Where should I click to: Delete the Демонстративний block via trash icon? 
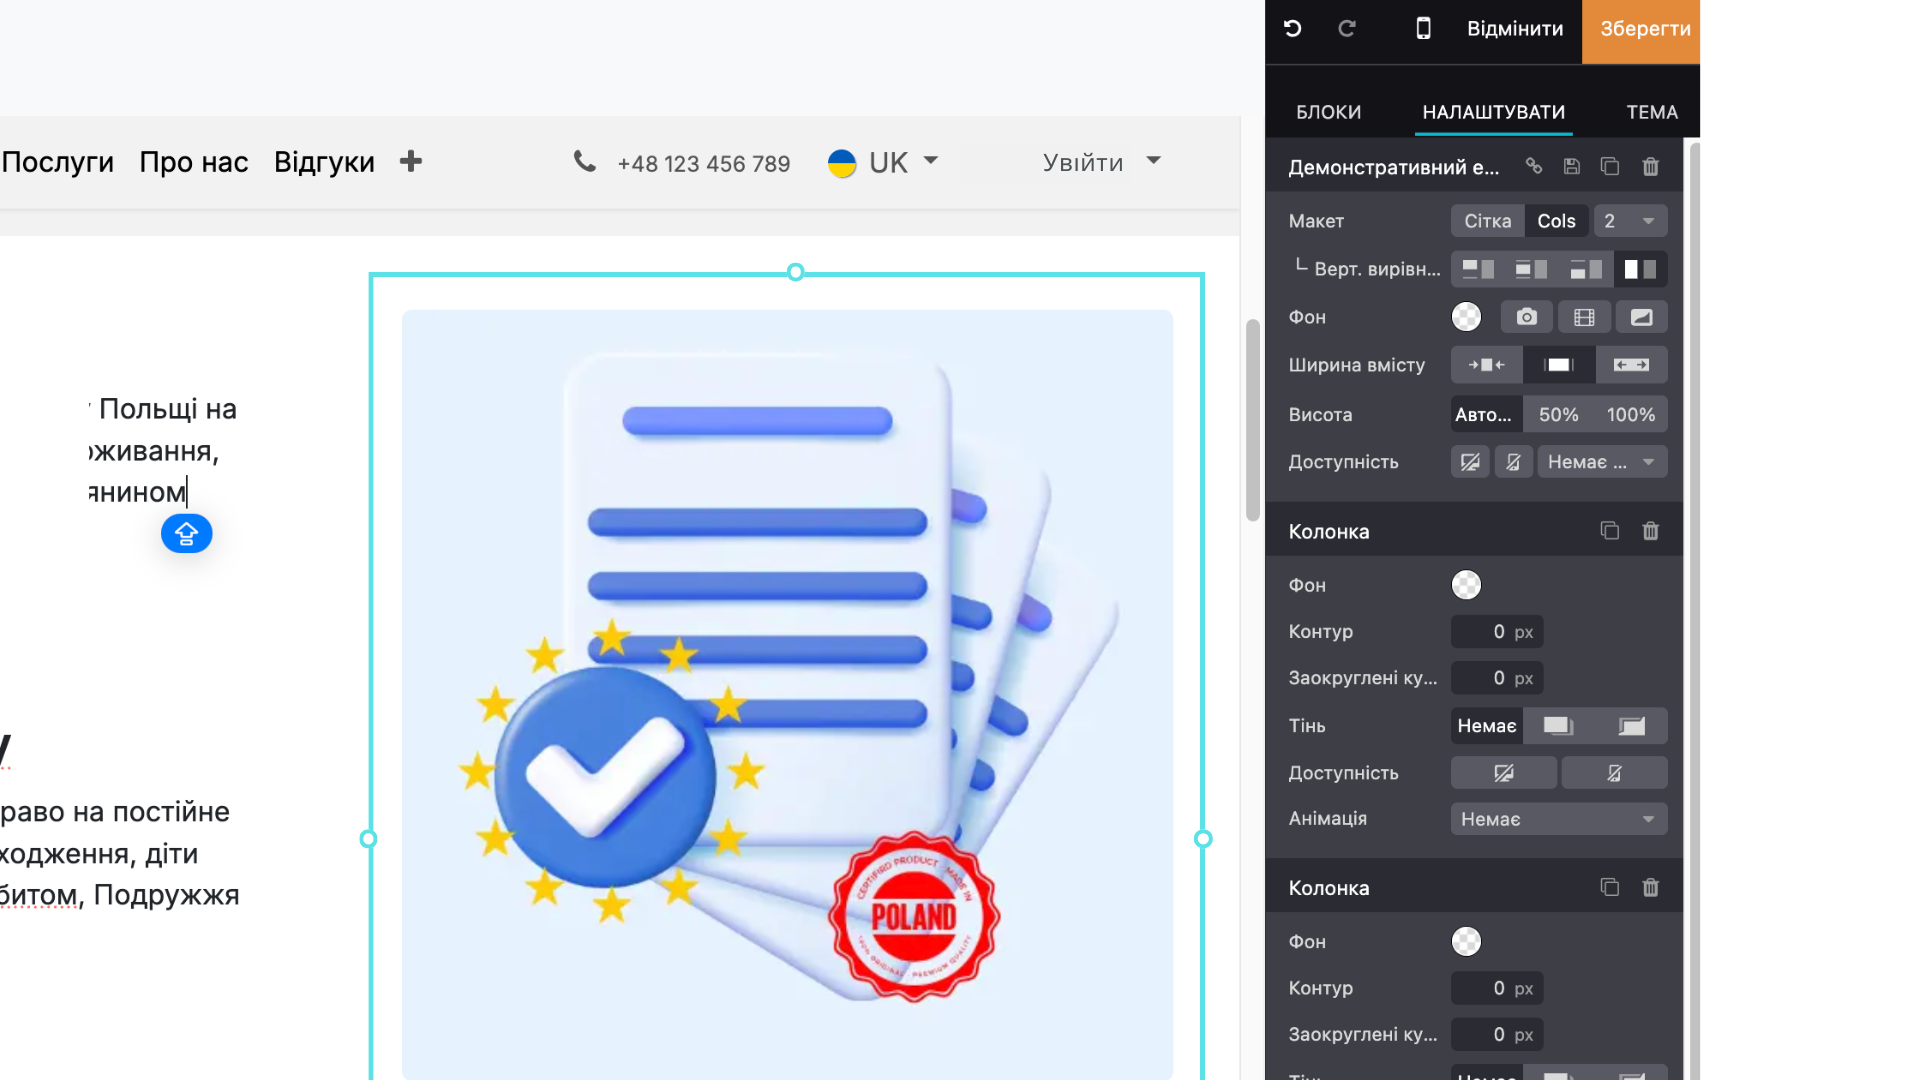tap(1650, 166)
